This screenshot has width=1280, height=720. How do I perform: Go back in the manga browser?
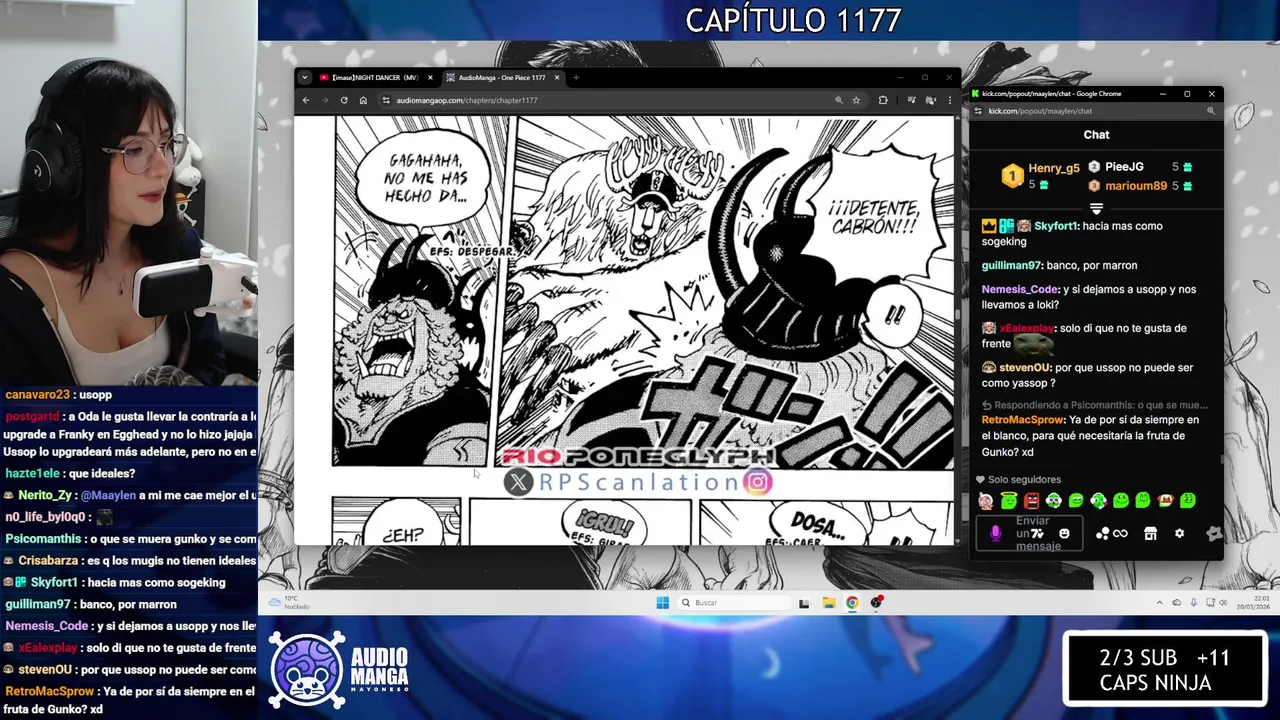[307, 100]
